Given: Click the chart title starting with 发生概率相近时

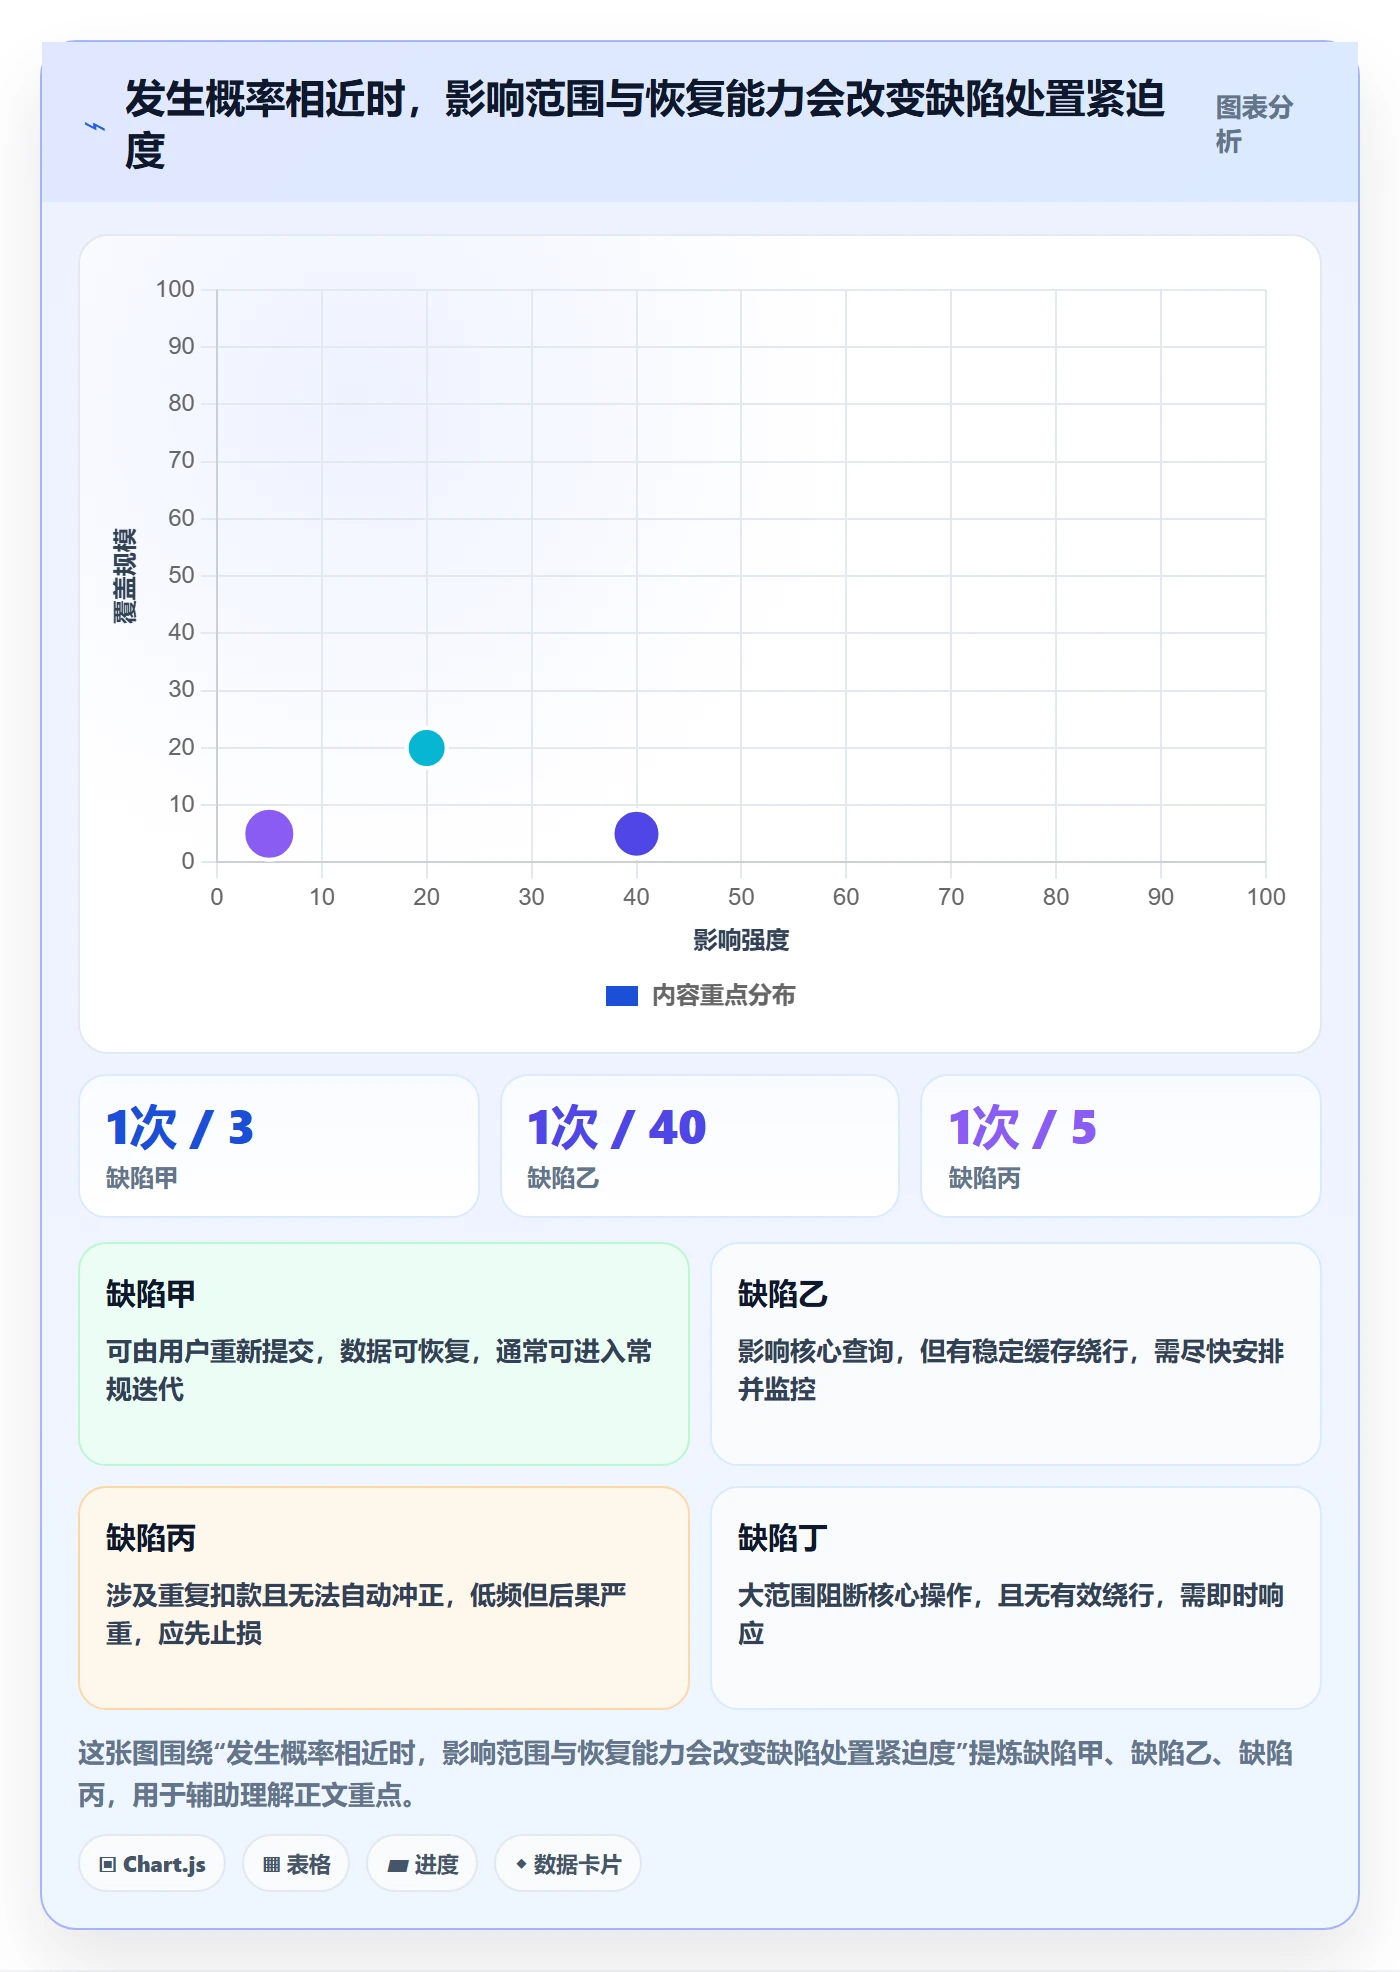Looking at the screenshot, I should coord(645,124).
